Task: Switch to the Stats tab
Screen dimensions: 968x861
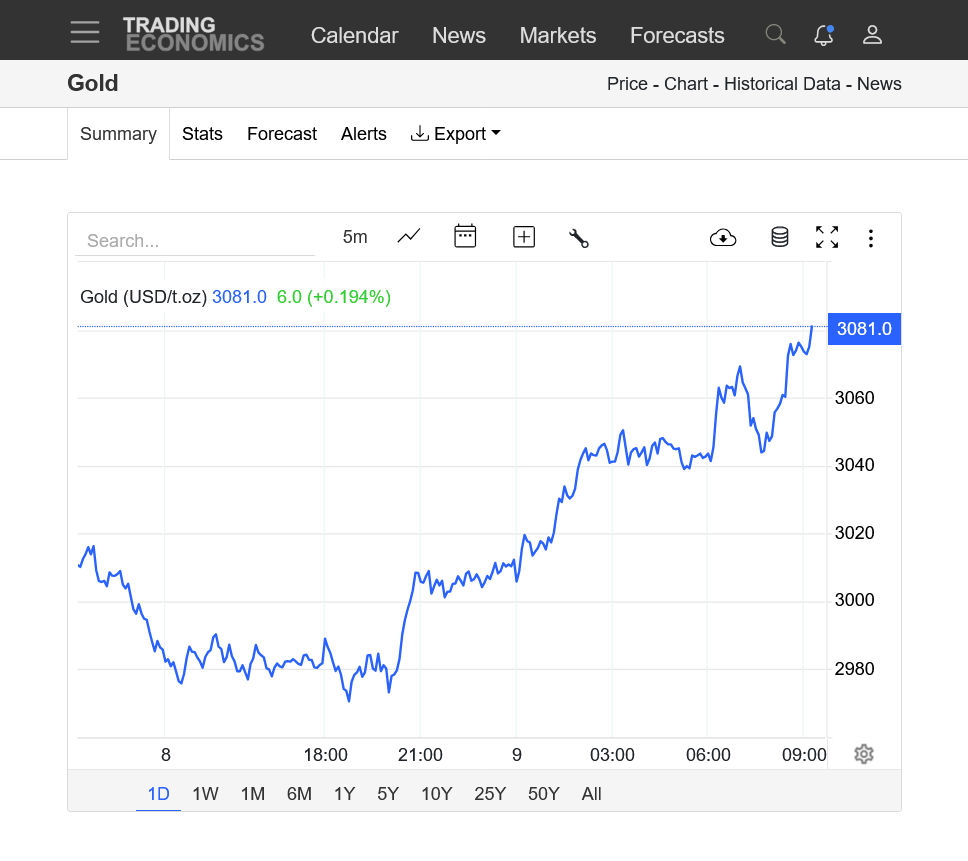Action: point(202,134)
